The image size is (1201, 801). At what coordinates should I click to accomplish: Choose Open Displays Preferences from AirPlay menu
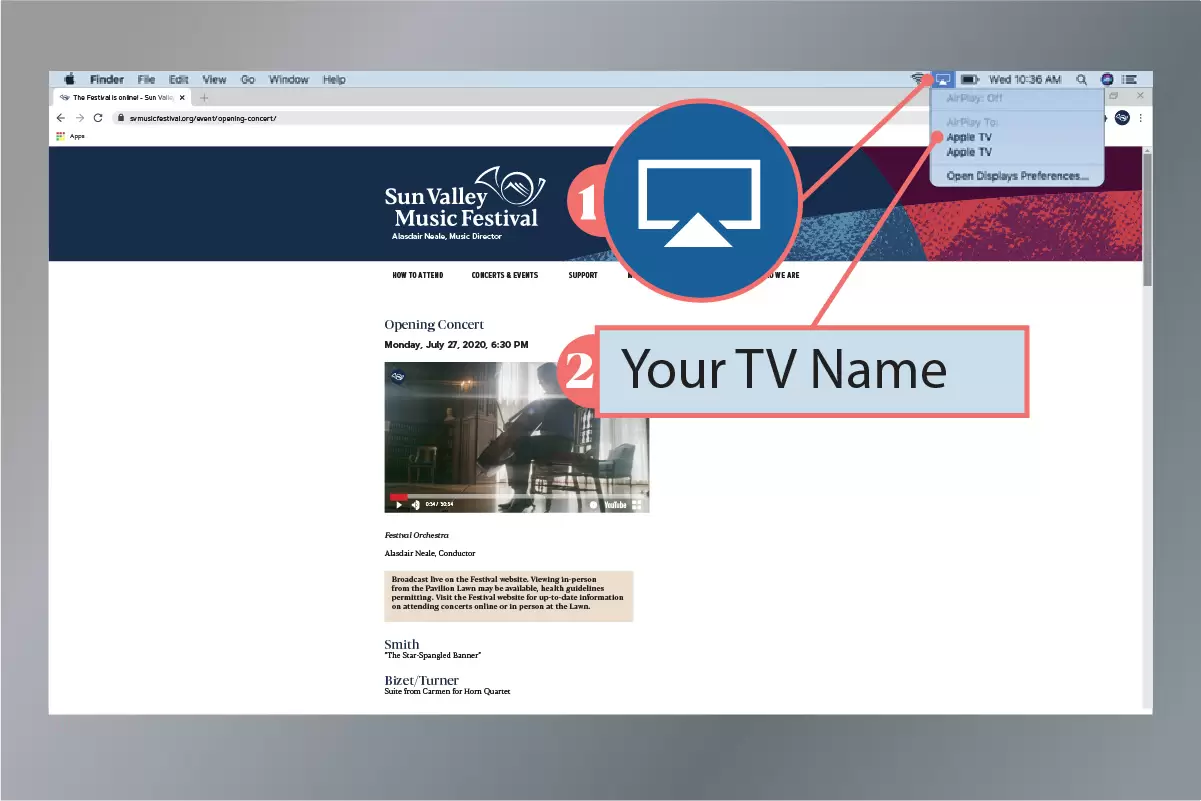point(1017,176)
